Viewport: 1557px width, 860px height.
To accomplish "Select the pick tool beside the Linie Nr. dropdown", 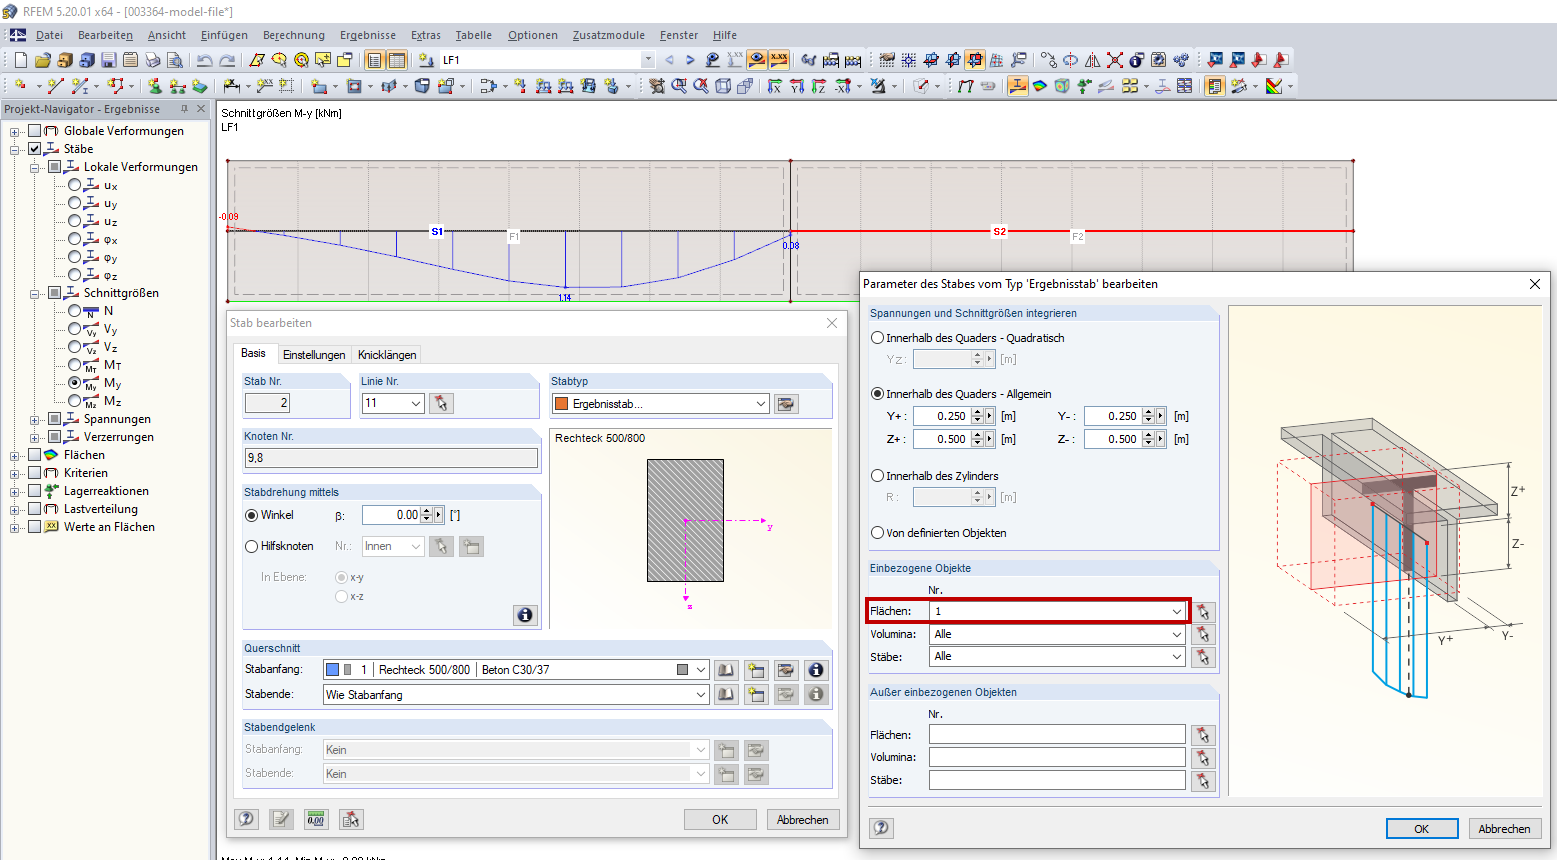I will [x=441, y=403].
